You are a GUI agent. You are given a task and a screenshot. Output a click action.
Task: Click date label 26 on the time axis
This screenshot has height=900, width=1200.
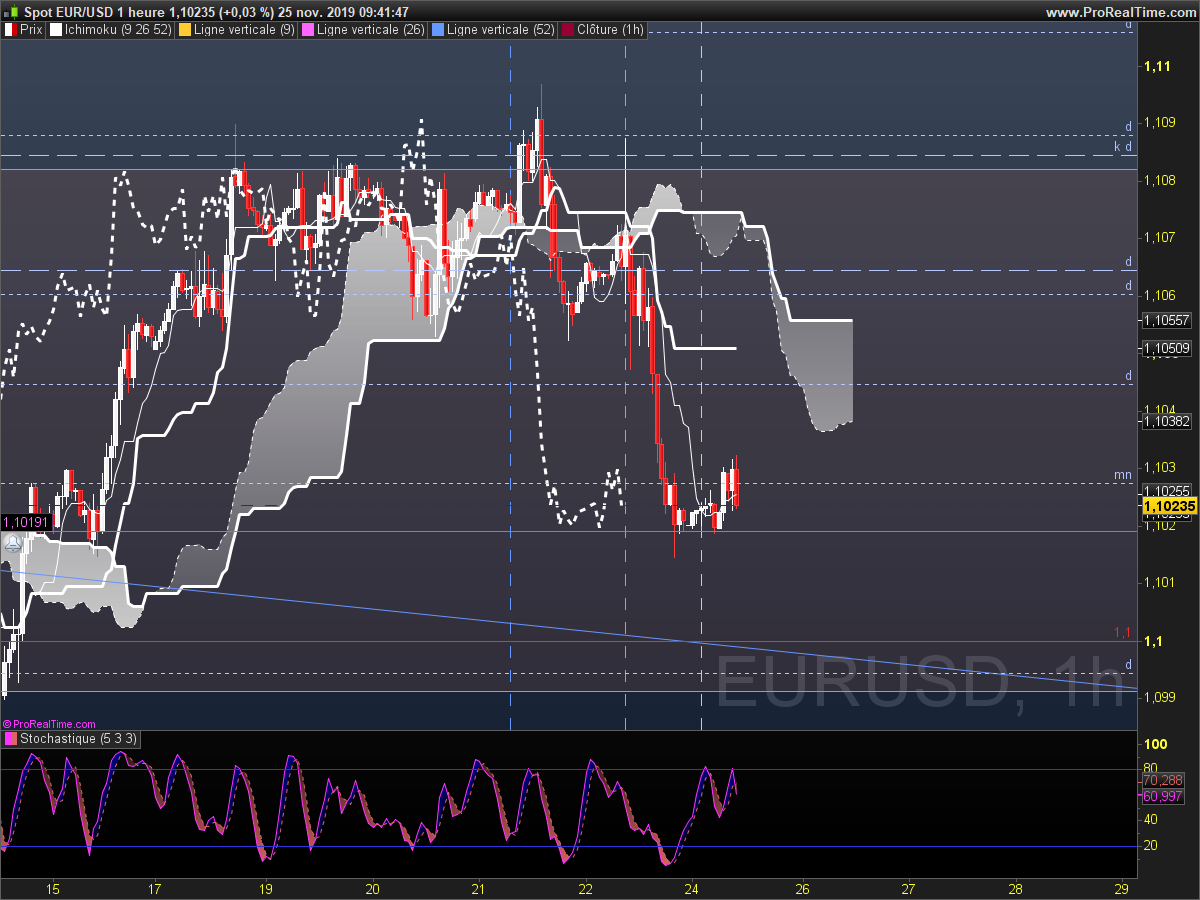tap(802, 888)
